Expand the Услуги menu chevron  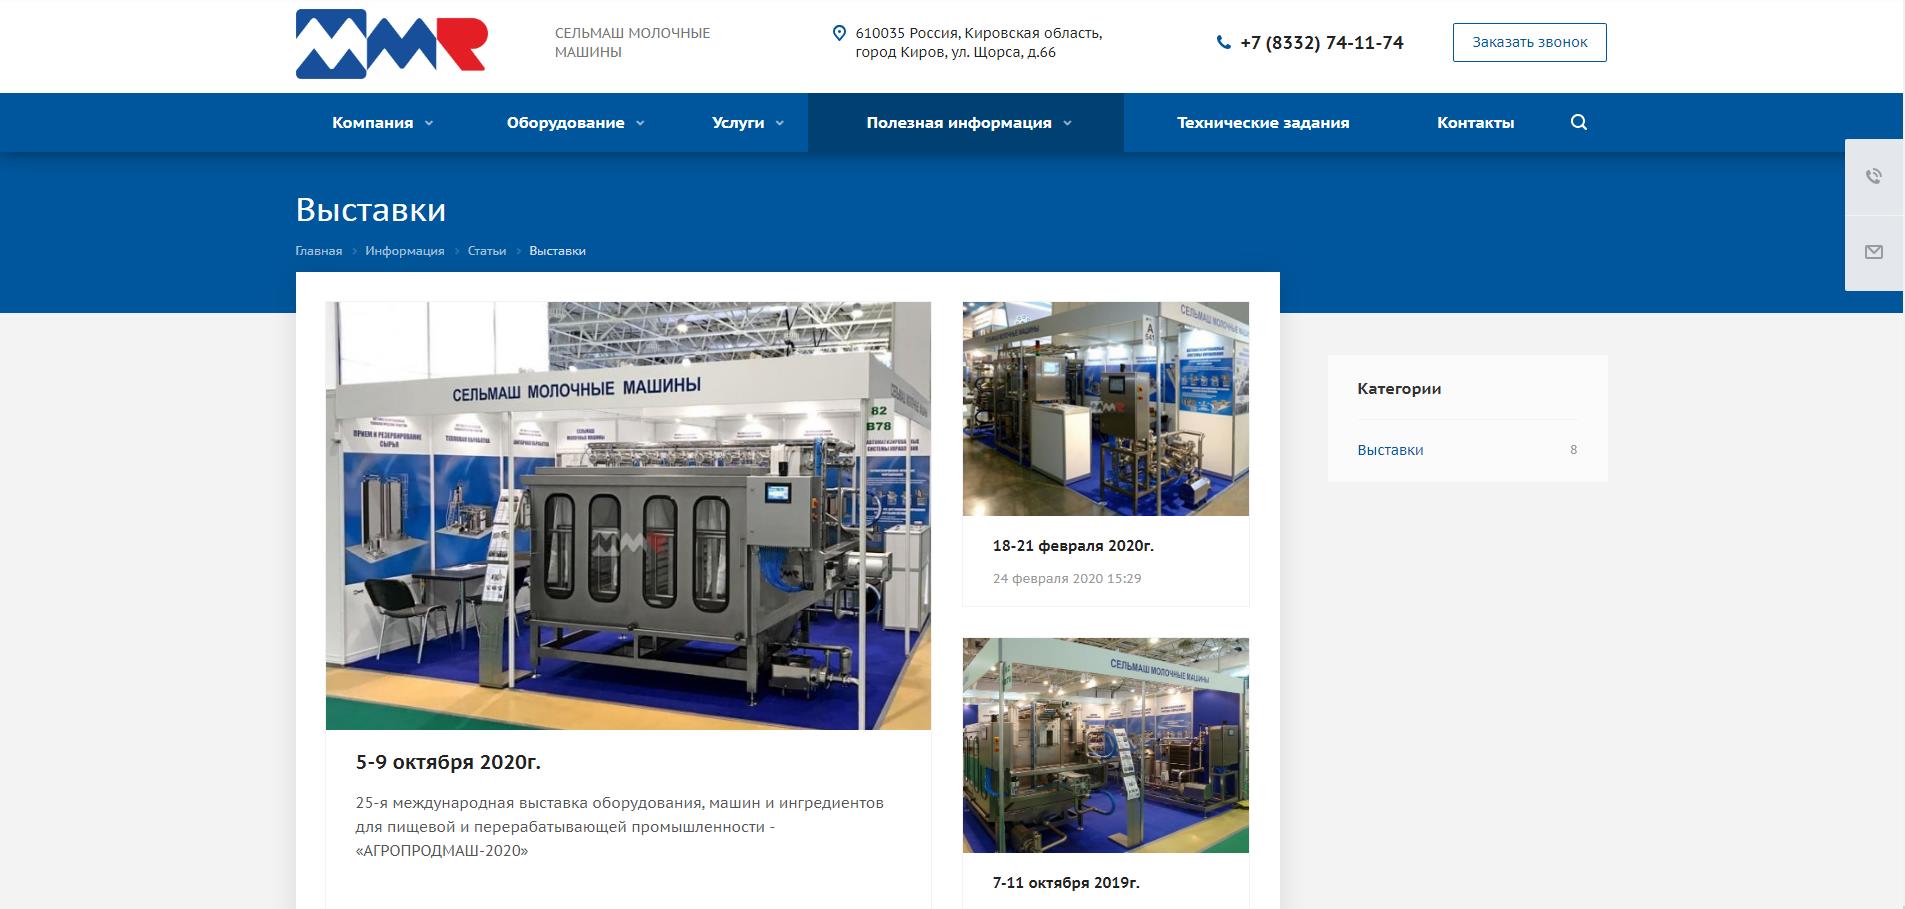coord(780,123)
